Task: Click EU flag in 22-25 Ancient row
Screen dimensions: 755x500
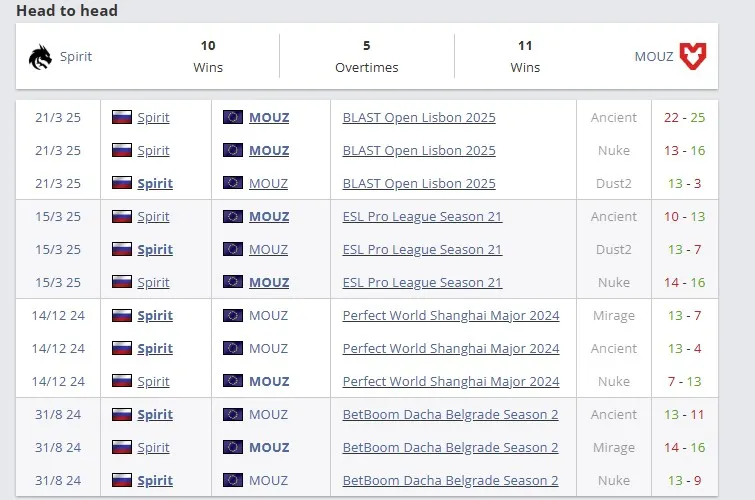Action: tap(233, 117)
